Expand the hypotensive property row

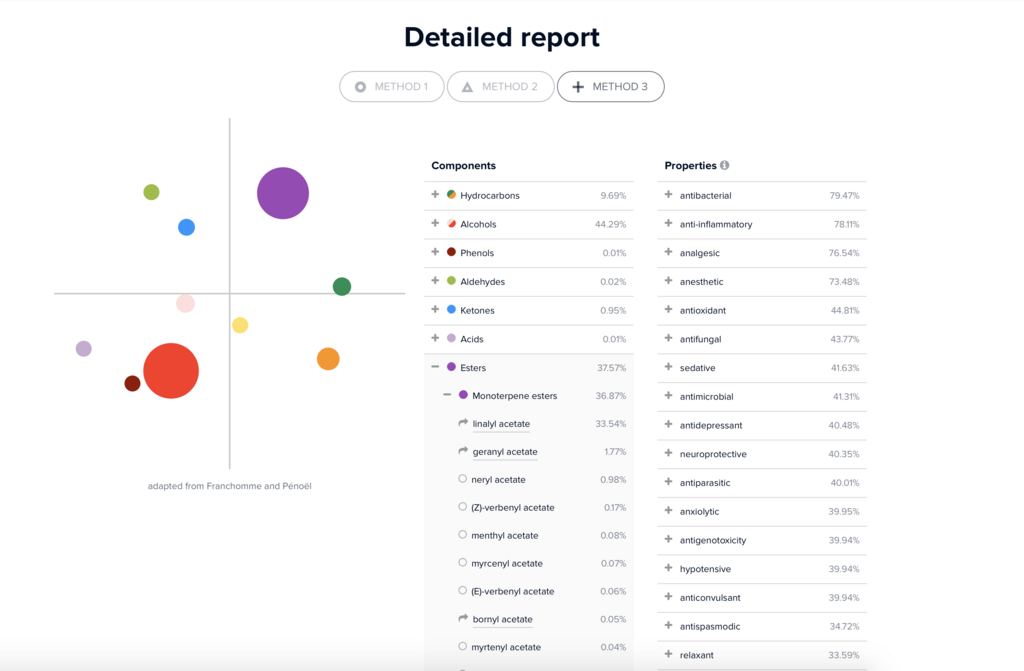coord(668,568)
